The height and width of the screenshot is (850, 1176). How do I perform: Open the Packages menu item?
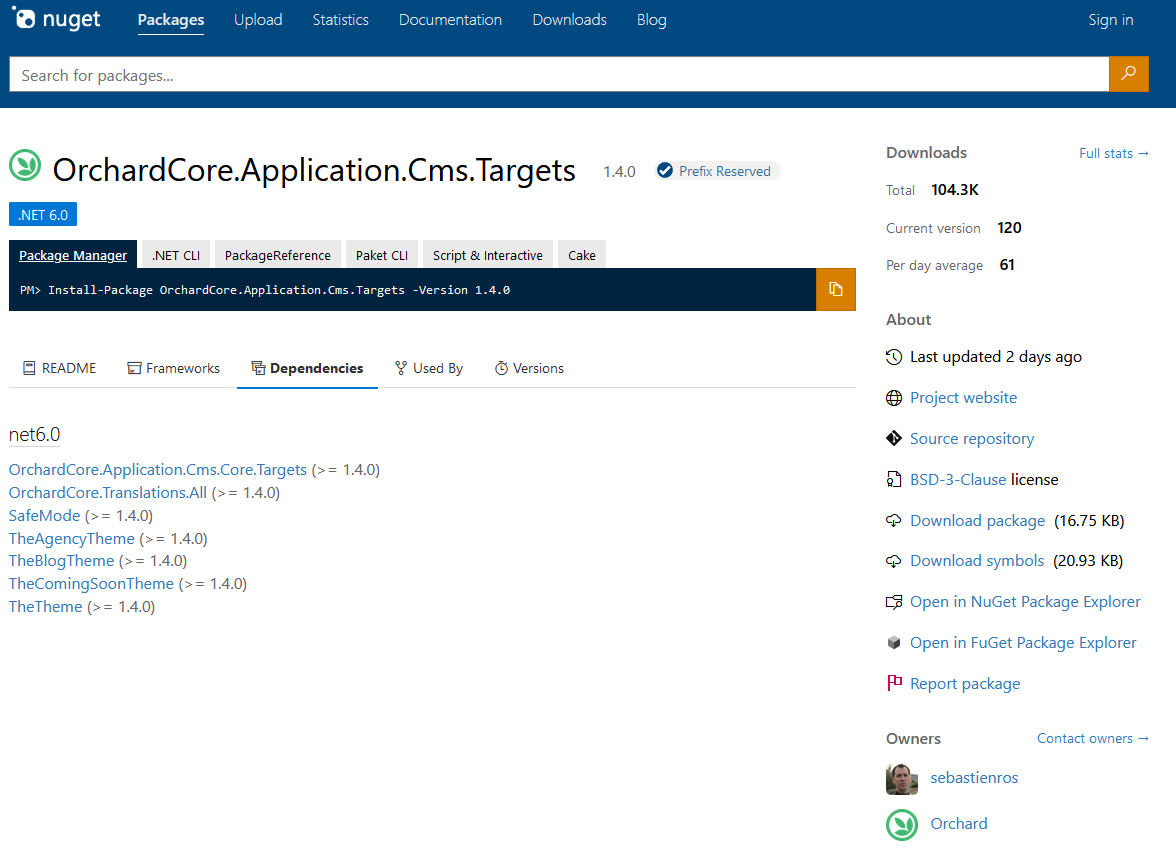pos(171,20)
